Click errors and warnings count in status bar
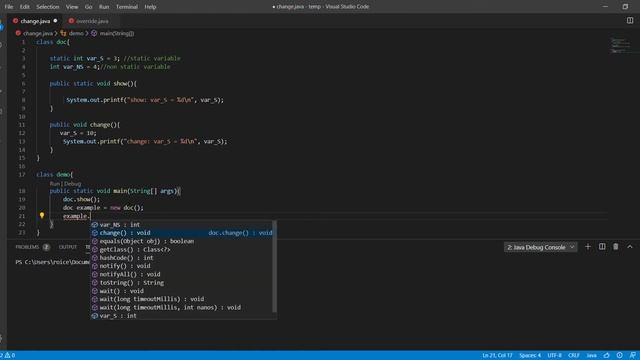 tap(8, 355)
